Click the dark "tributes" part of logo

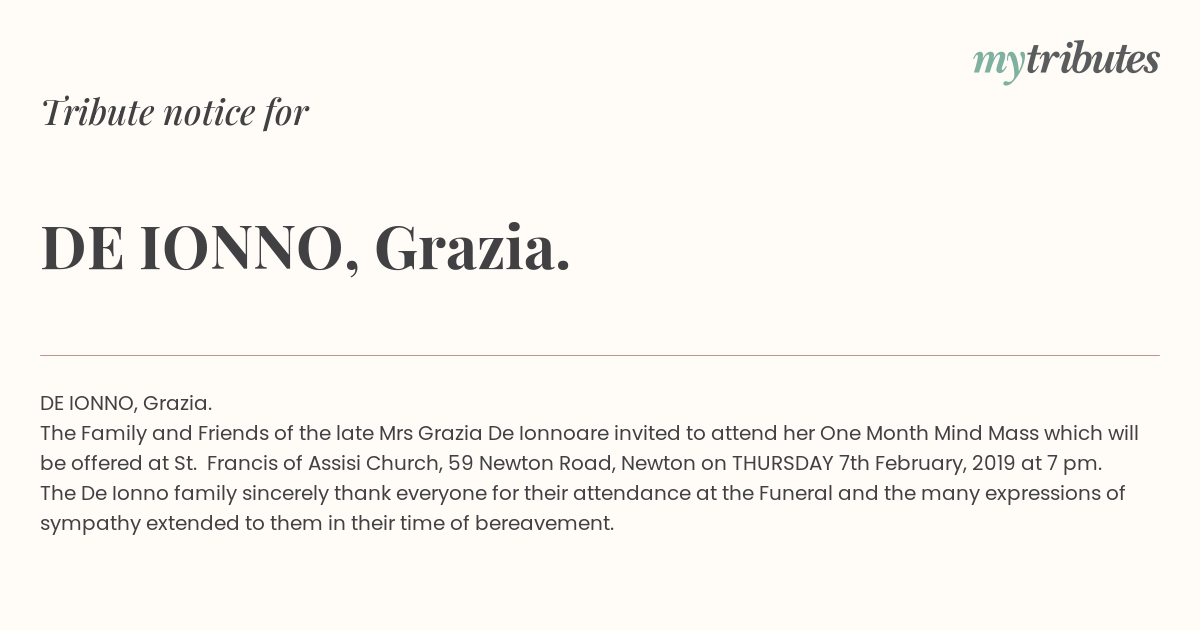tap(1093, 60)
